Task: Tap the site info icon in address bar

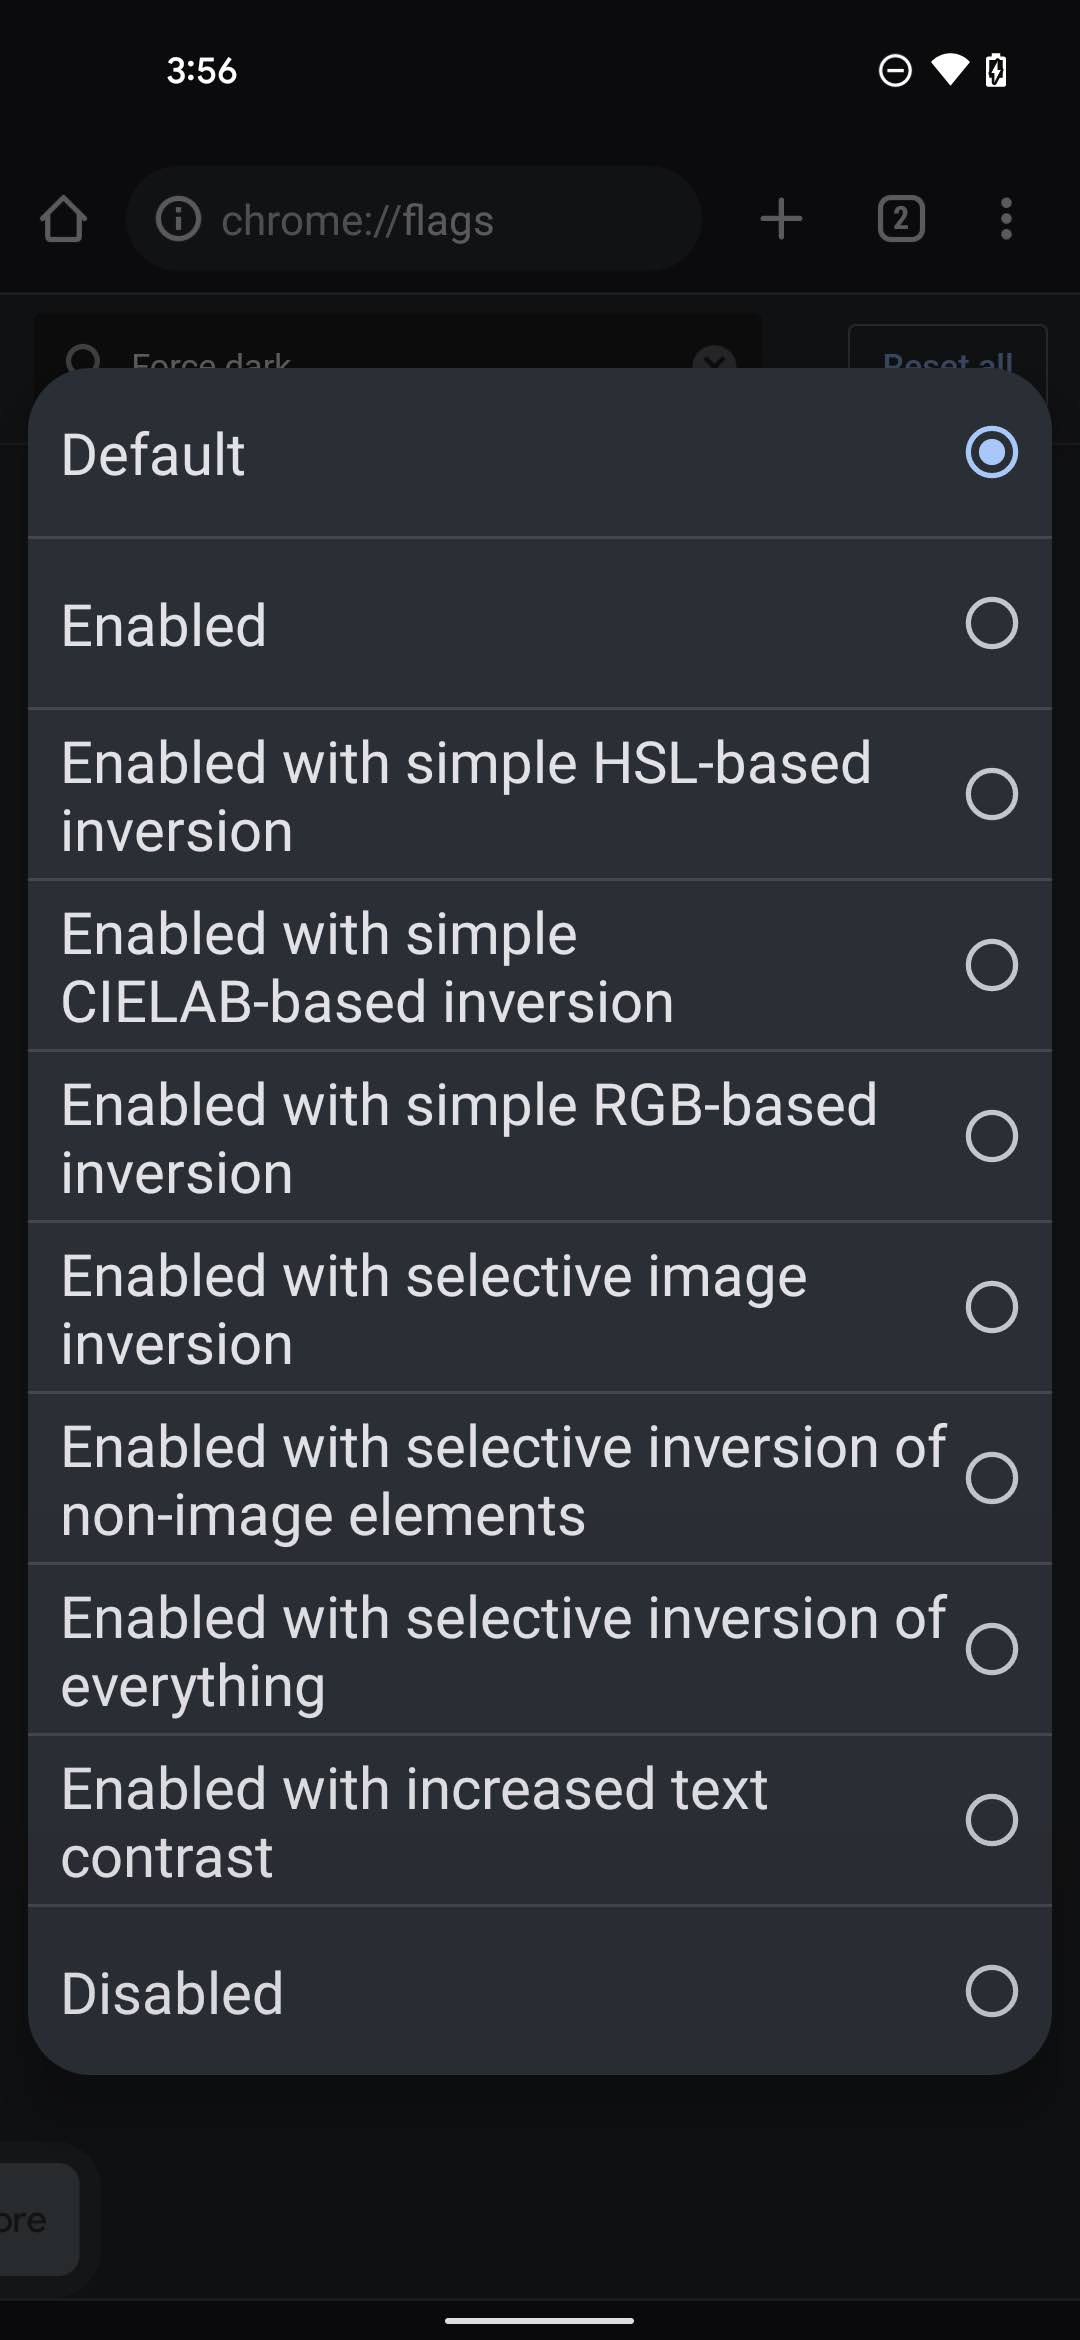Action: [179, 219]
